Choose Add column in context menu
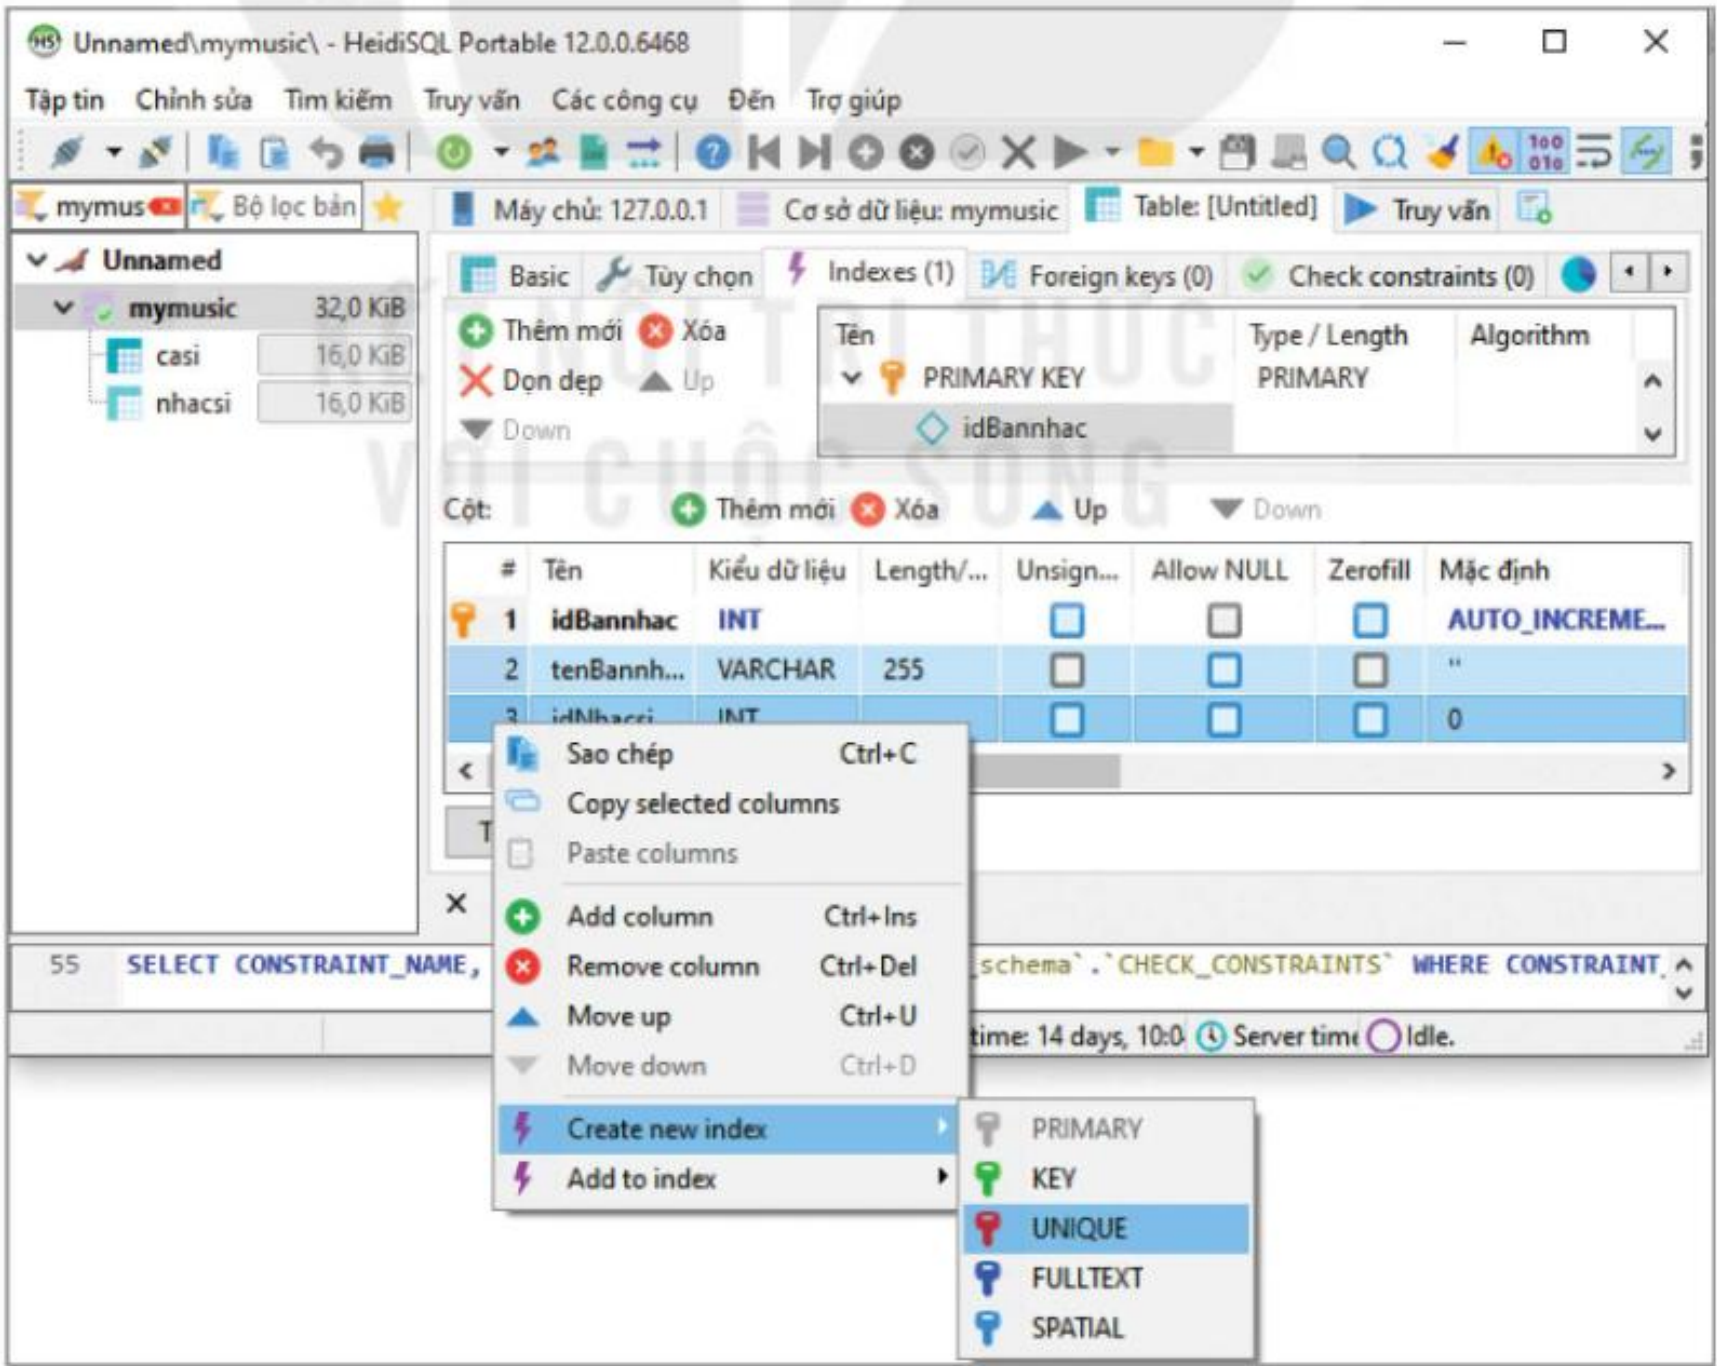 pyautogui.click(x=732, y=916)
